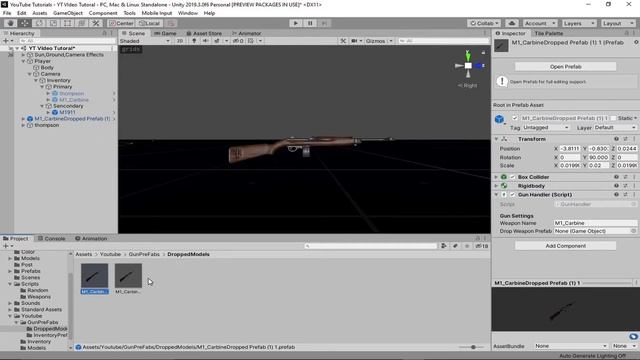Select the Rect tool in toolbar
Image resolution: width=640 pixels, height=360 pixels.
tap(67, 23)
